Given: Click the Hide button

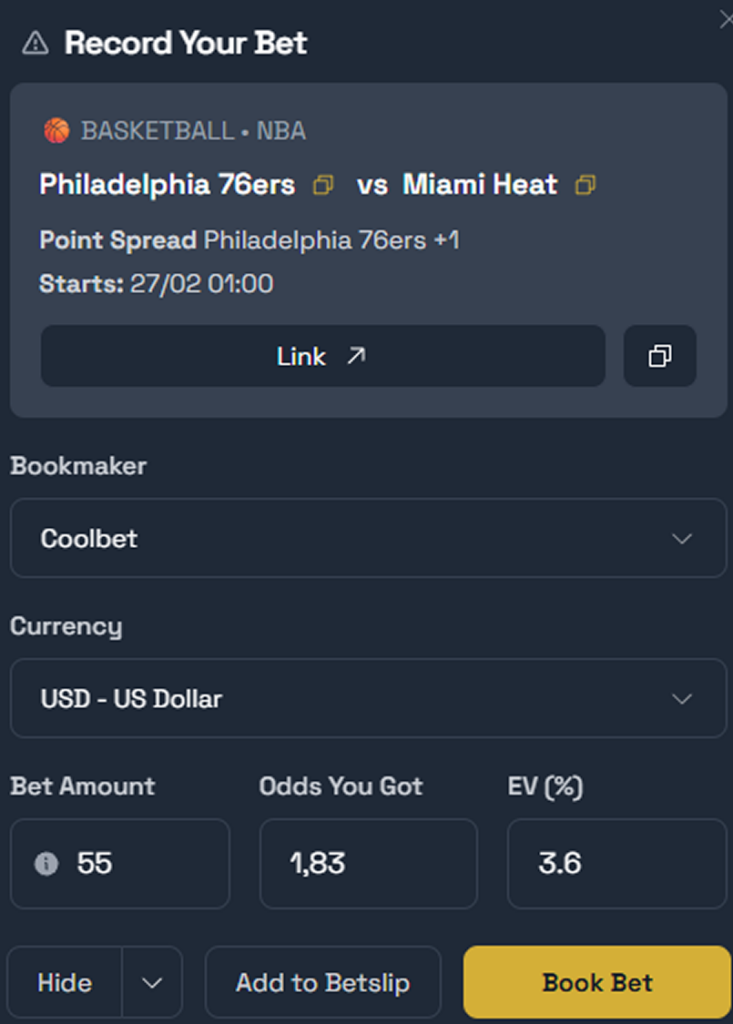Looking at the screenshot, I should point(65,982).
